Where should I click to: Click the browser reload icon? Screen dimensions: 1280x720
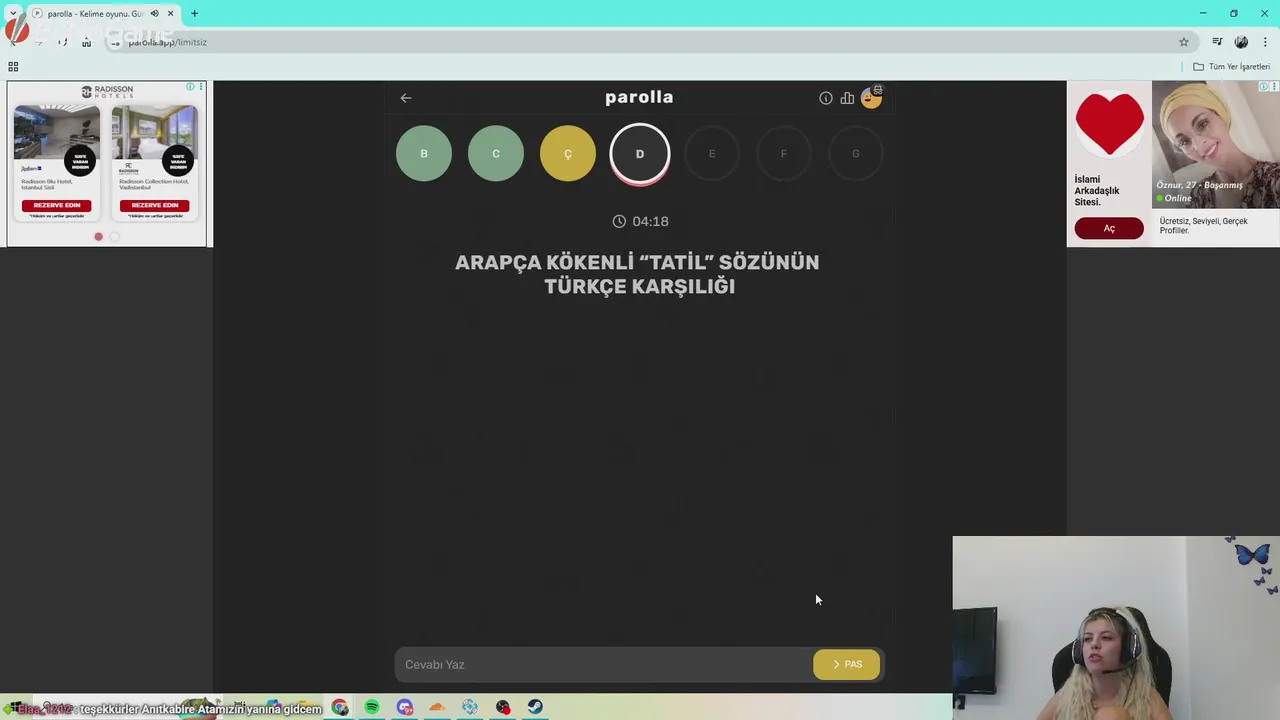tap(62, 42)
